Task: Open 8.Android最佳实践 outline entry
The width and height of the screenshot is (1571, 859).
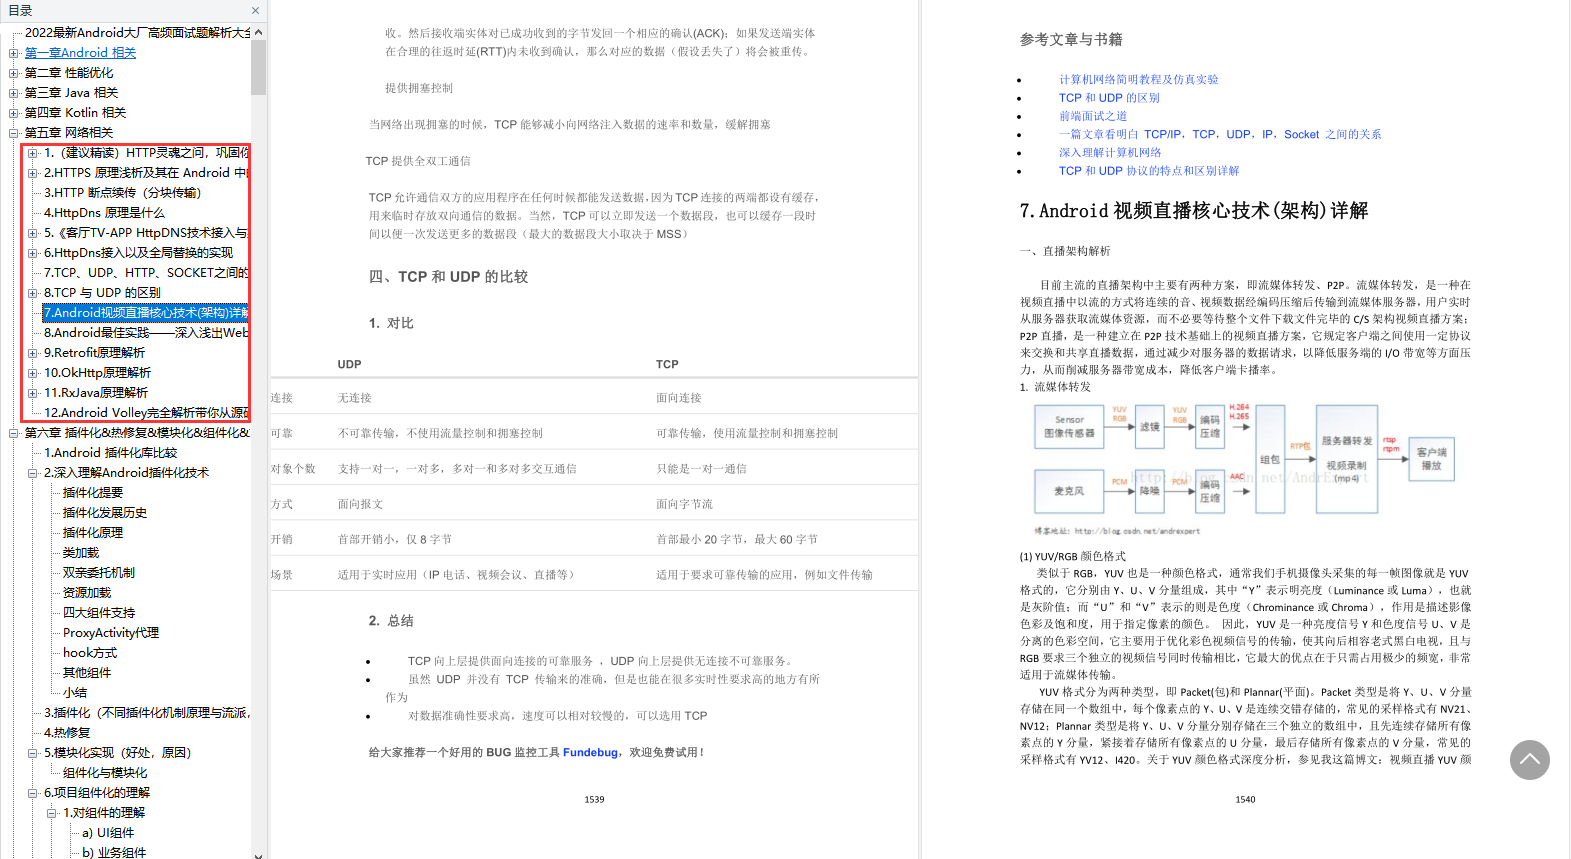Action: [x=146, y=333]
